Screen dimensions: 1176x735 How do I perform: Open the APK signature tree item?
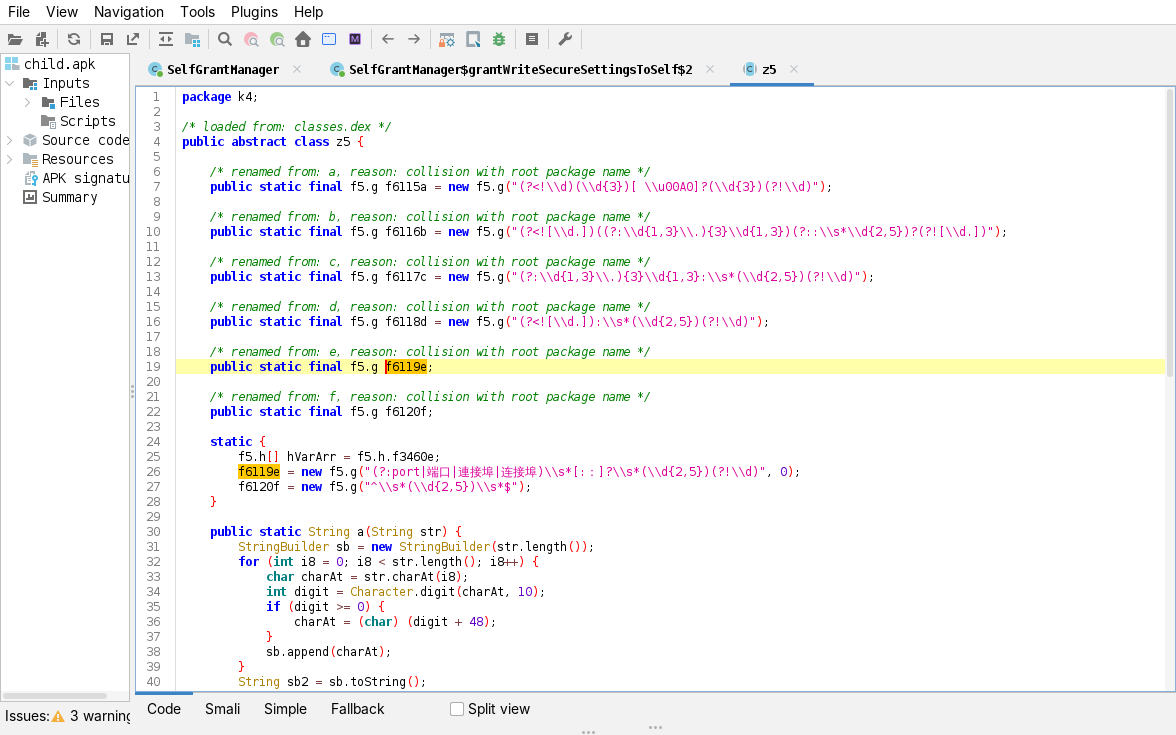click(x=86, y=178)
